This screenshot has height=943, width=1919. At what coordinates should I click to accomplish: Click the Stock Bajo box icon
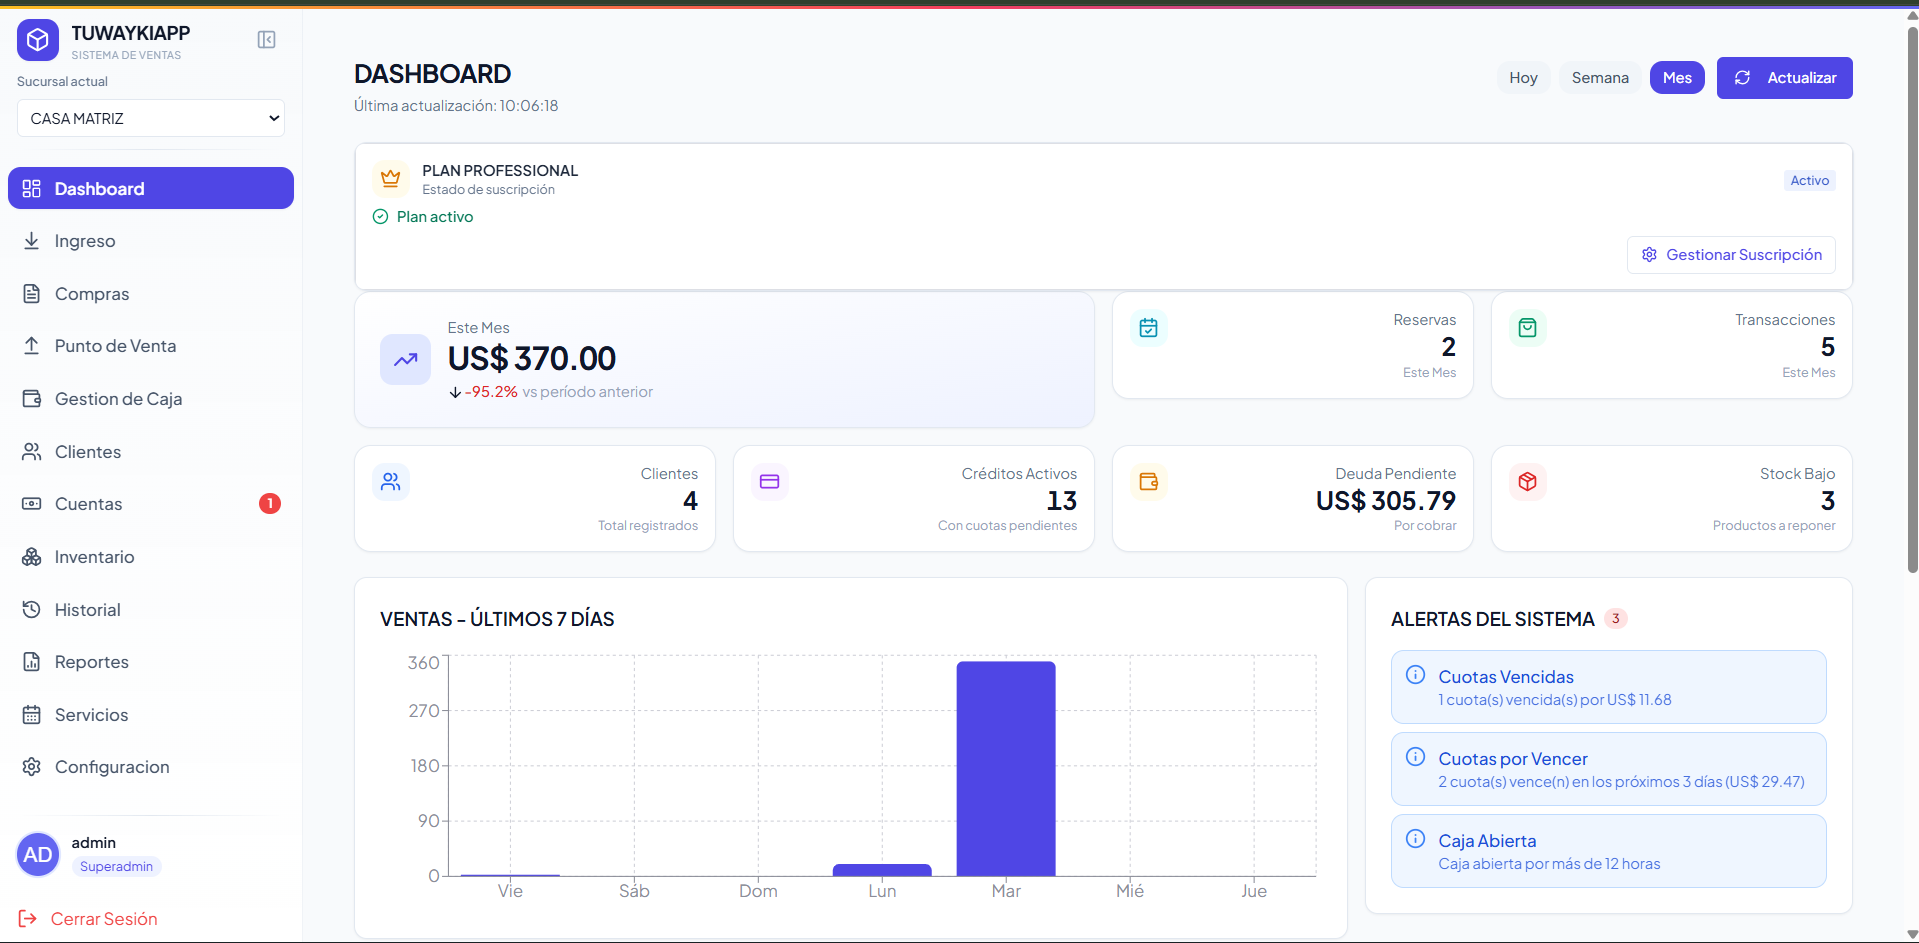[x=1527, y=482]
